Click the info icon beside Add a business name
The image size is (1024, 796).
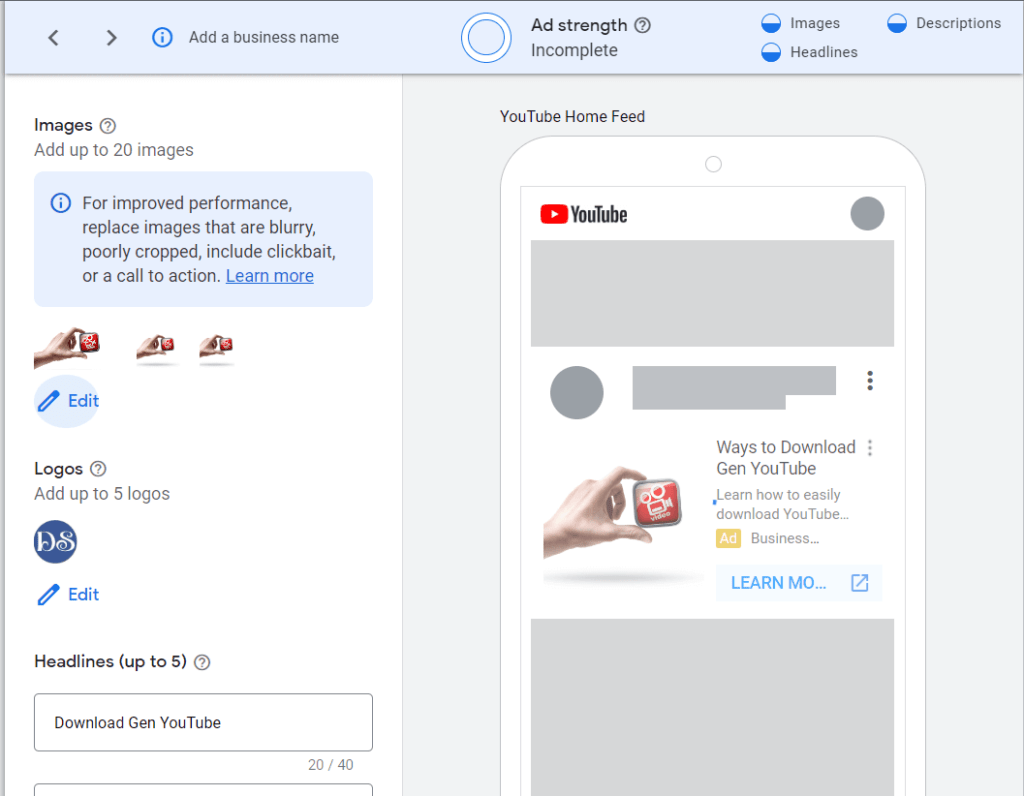point(162,37)
